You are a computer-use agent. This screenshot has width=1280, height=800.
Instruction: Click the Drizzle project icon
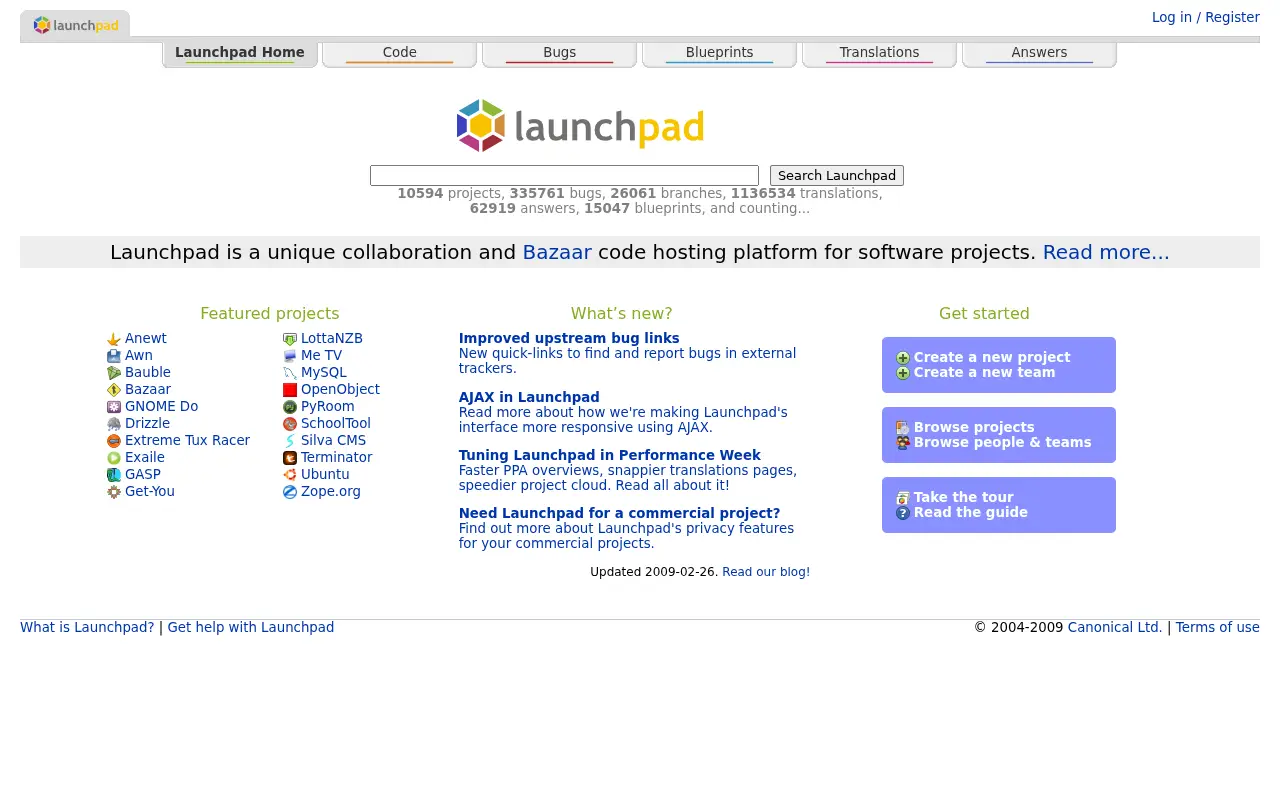[x=114, y=424]
